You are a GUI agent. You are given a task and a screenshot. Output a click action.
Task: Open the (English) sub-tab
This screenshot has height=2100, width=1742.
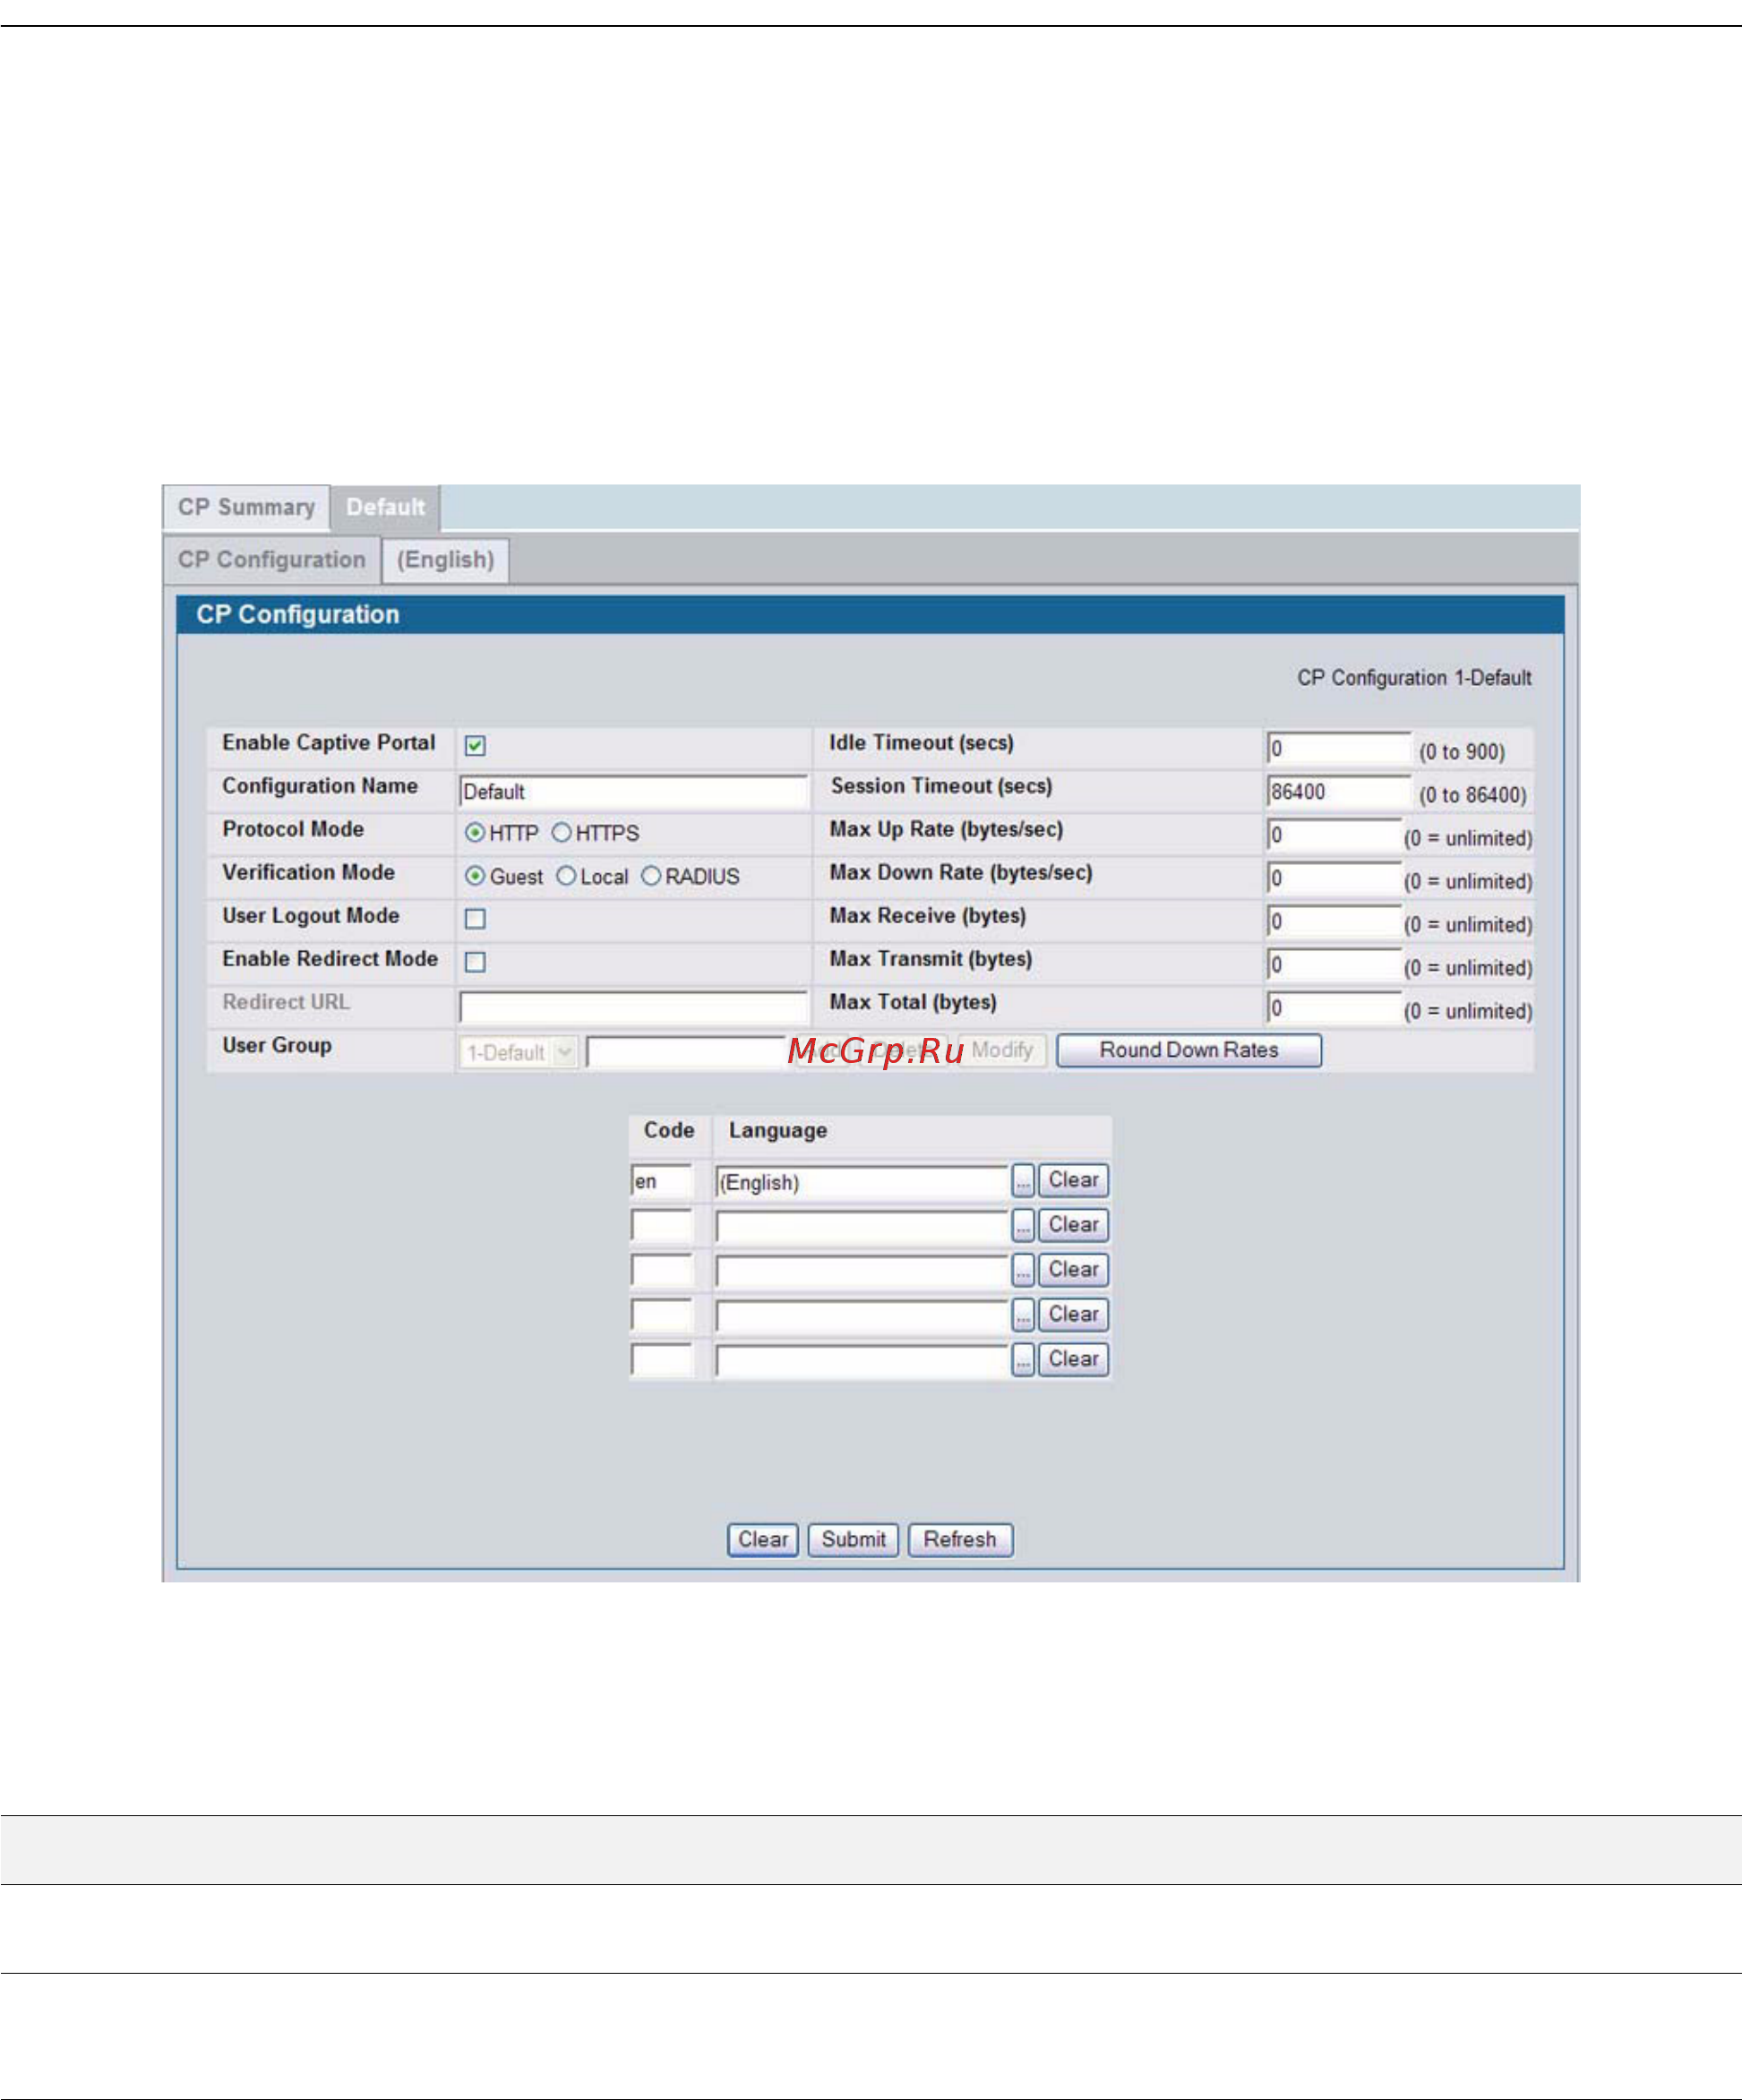click(x=446, y=560)
